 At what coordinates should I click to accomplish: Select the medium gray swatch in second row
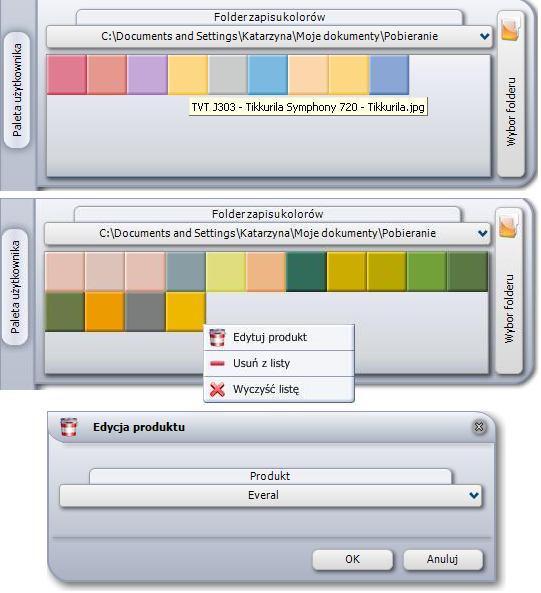click(145, 312)
